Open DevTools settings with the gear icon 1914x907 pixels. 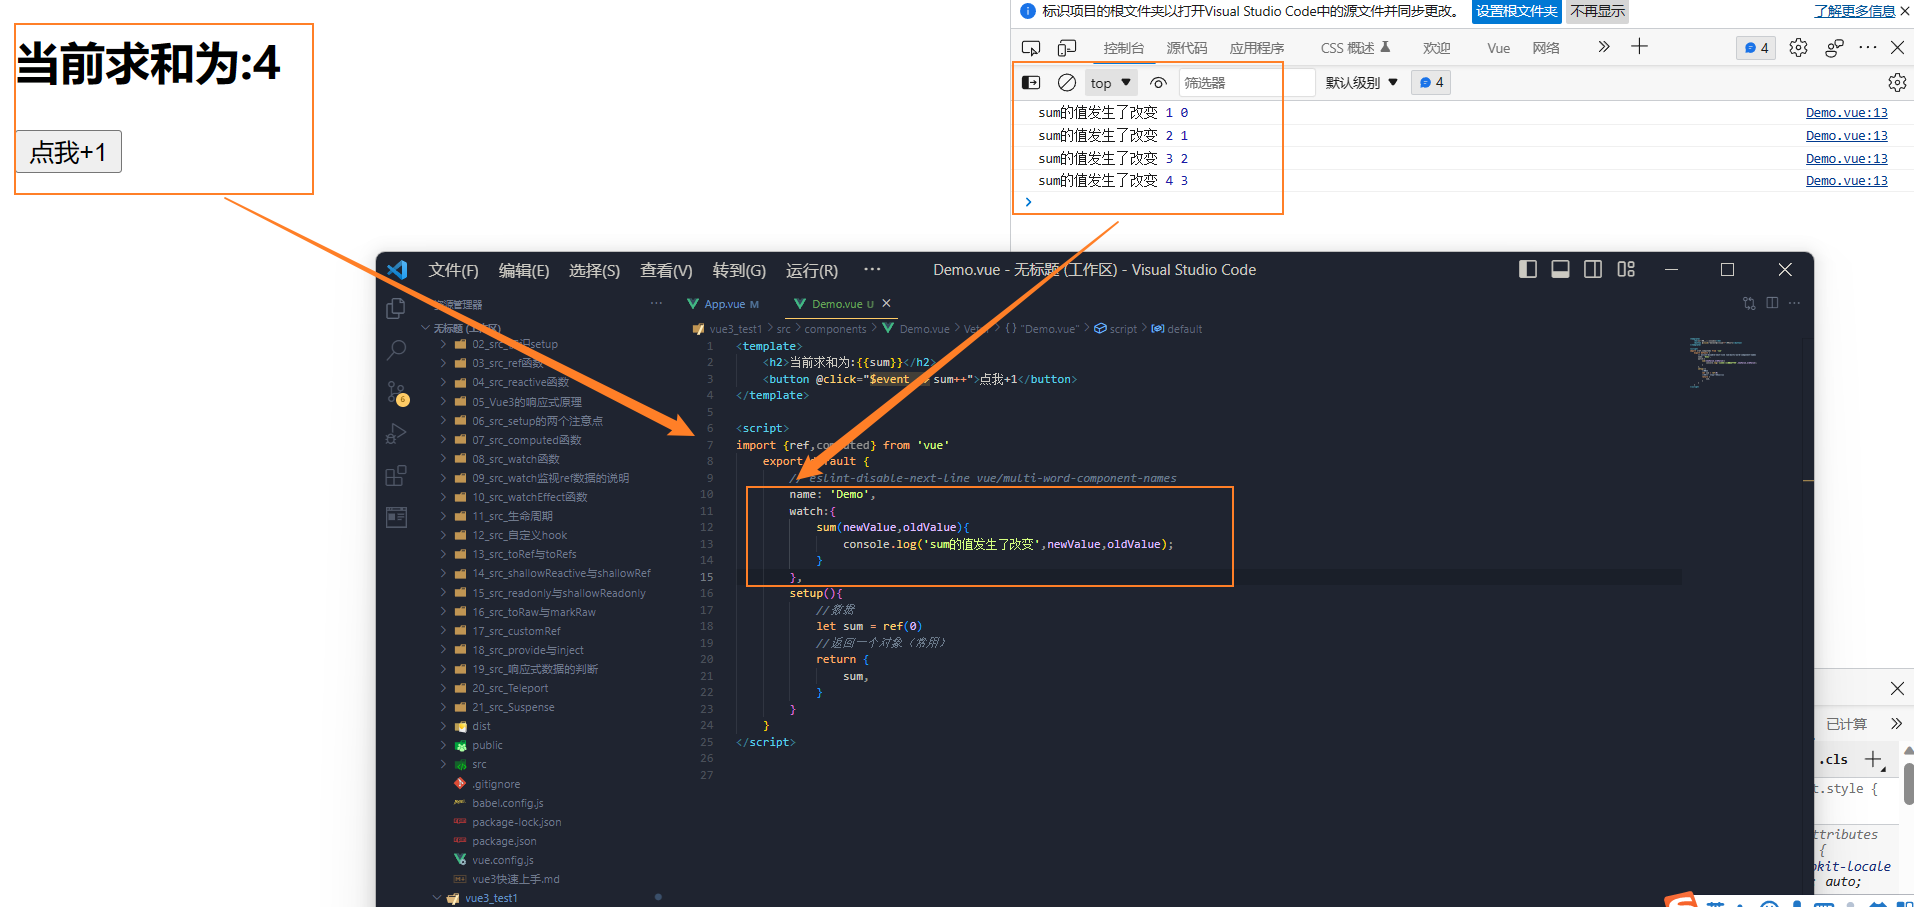[1798, 47]
